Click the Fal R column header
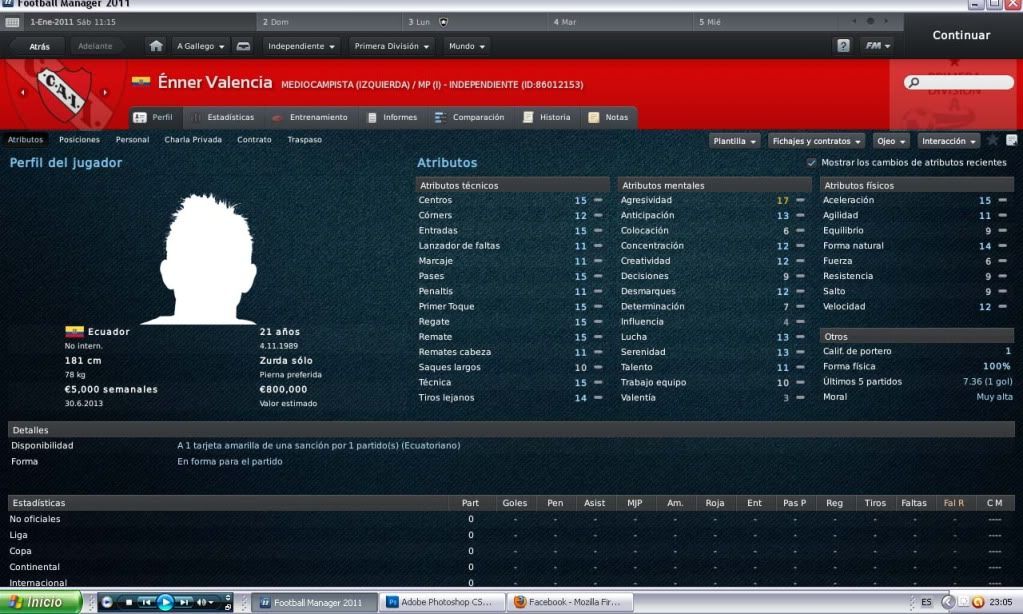The height and width of the screenshot is (614, 1023). pyautogui.click(x=954, y=503)
